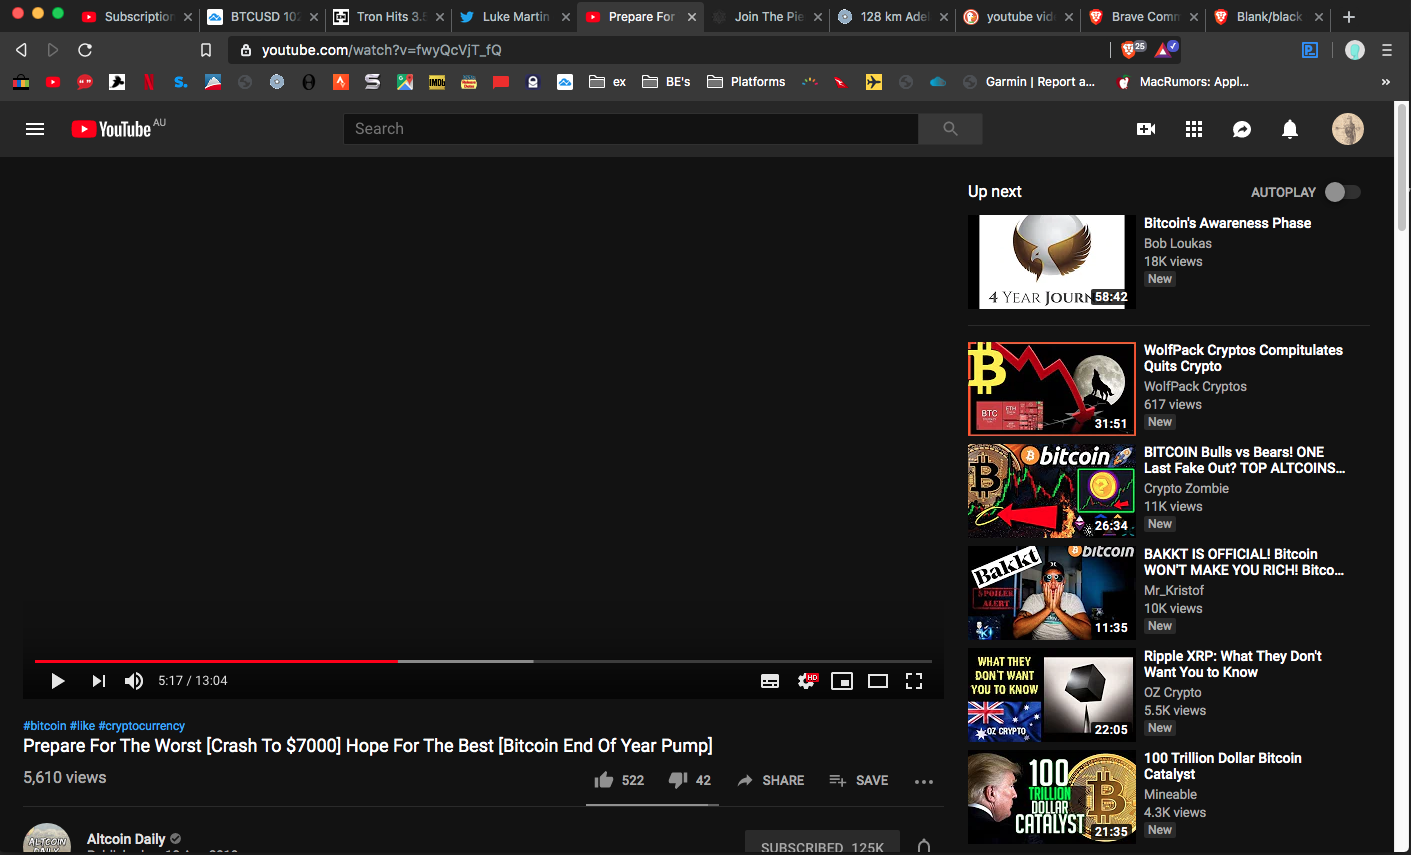The width and height of the screenshot is (1411, 855).
Task: Open the browser profile avatar button
Action: (x=1355, y=50)
